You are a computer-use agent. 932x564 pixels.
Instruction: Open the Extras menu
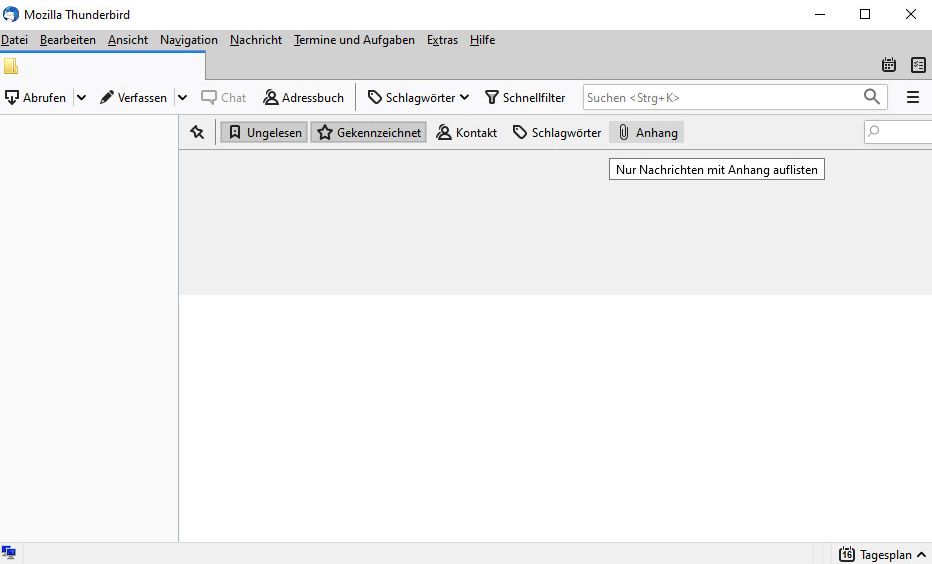[x=442, y=40]
